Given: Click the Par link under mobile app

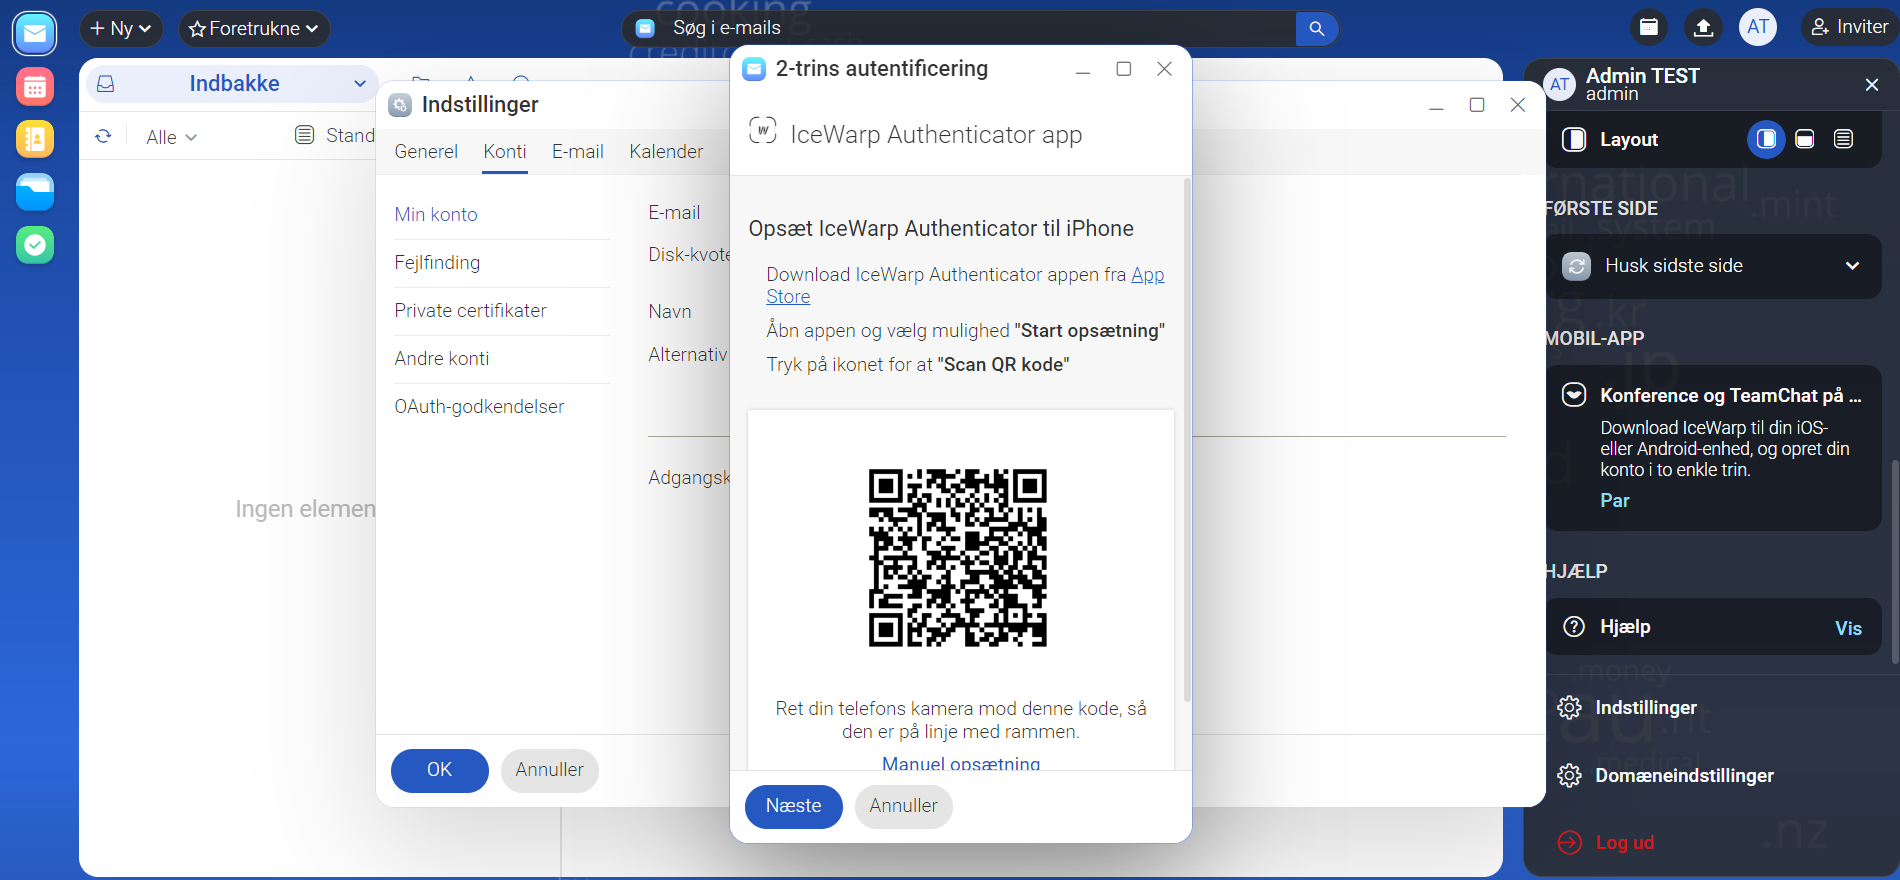Looking at the screenshot, I should [1615, 501].
